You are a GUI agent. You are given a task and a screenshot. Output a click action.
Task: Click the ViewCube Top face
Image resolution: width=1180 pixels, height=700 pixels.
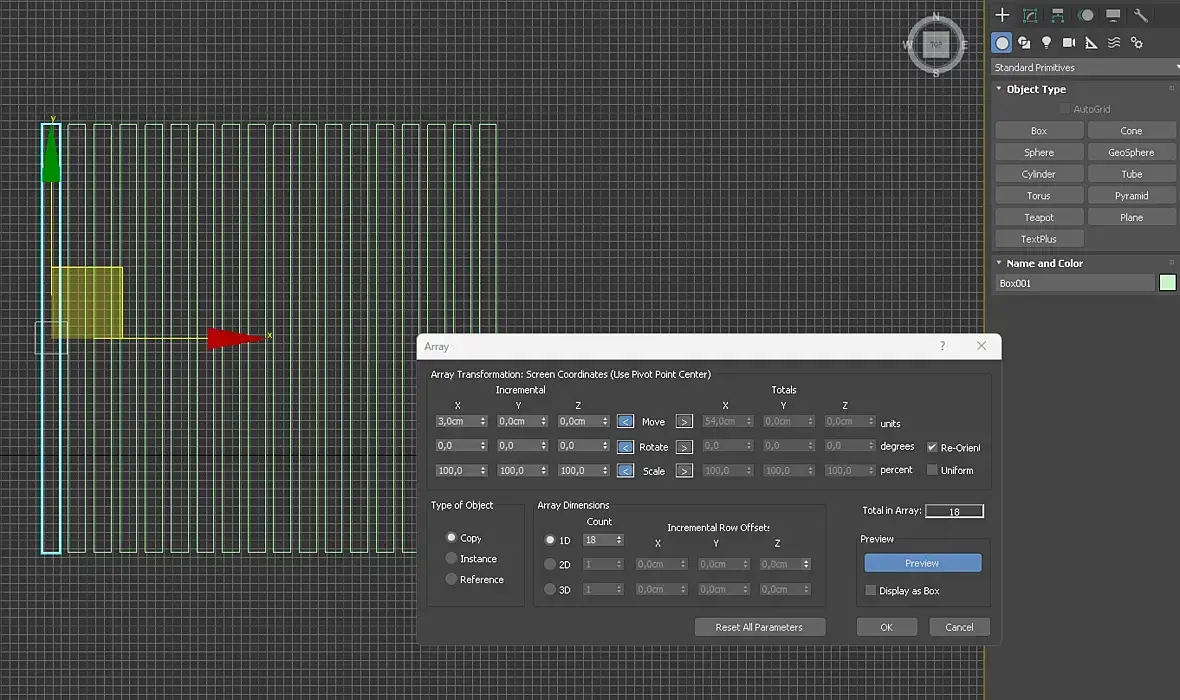pos(936,44)
